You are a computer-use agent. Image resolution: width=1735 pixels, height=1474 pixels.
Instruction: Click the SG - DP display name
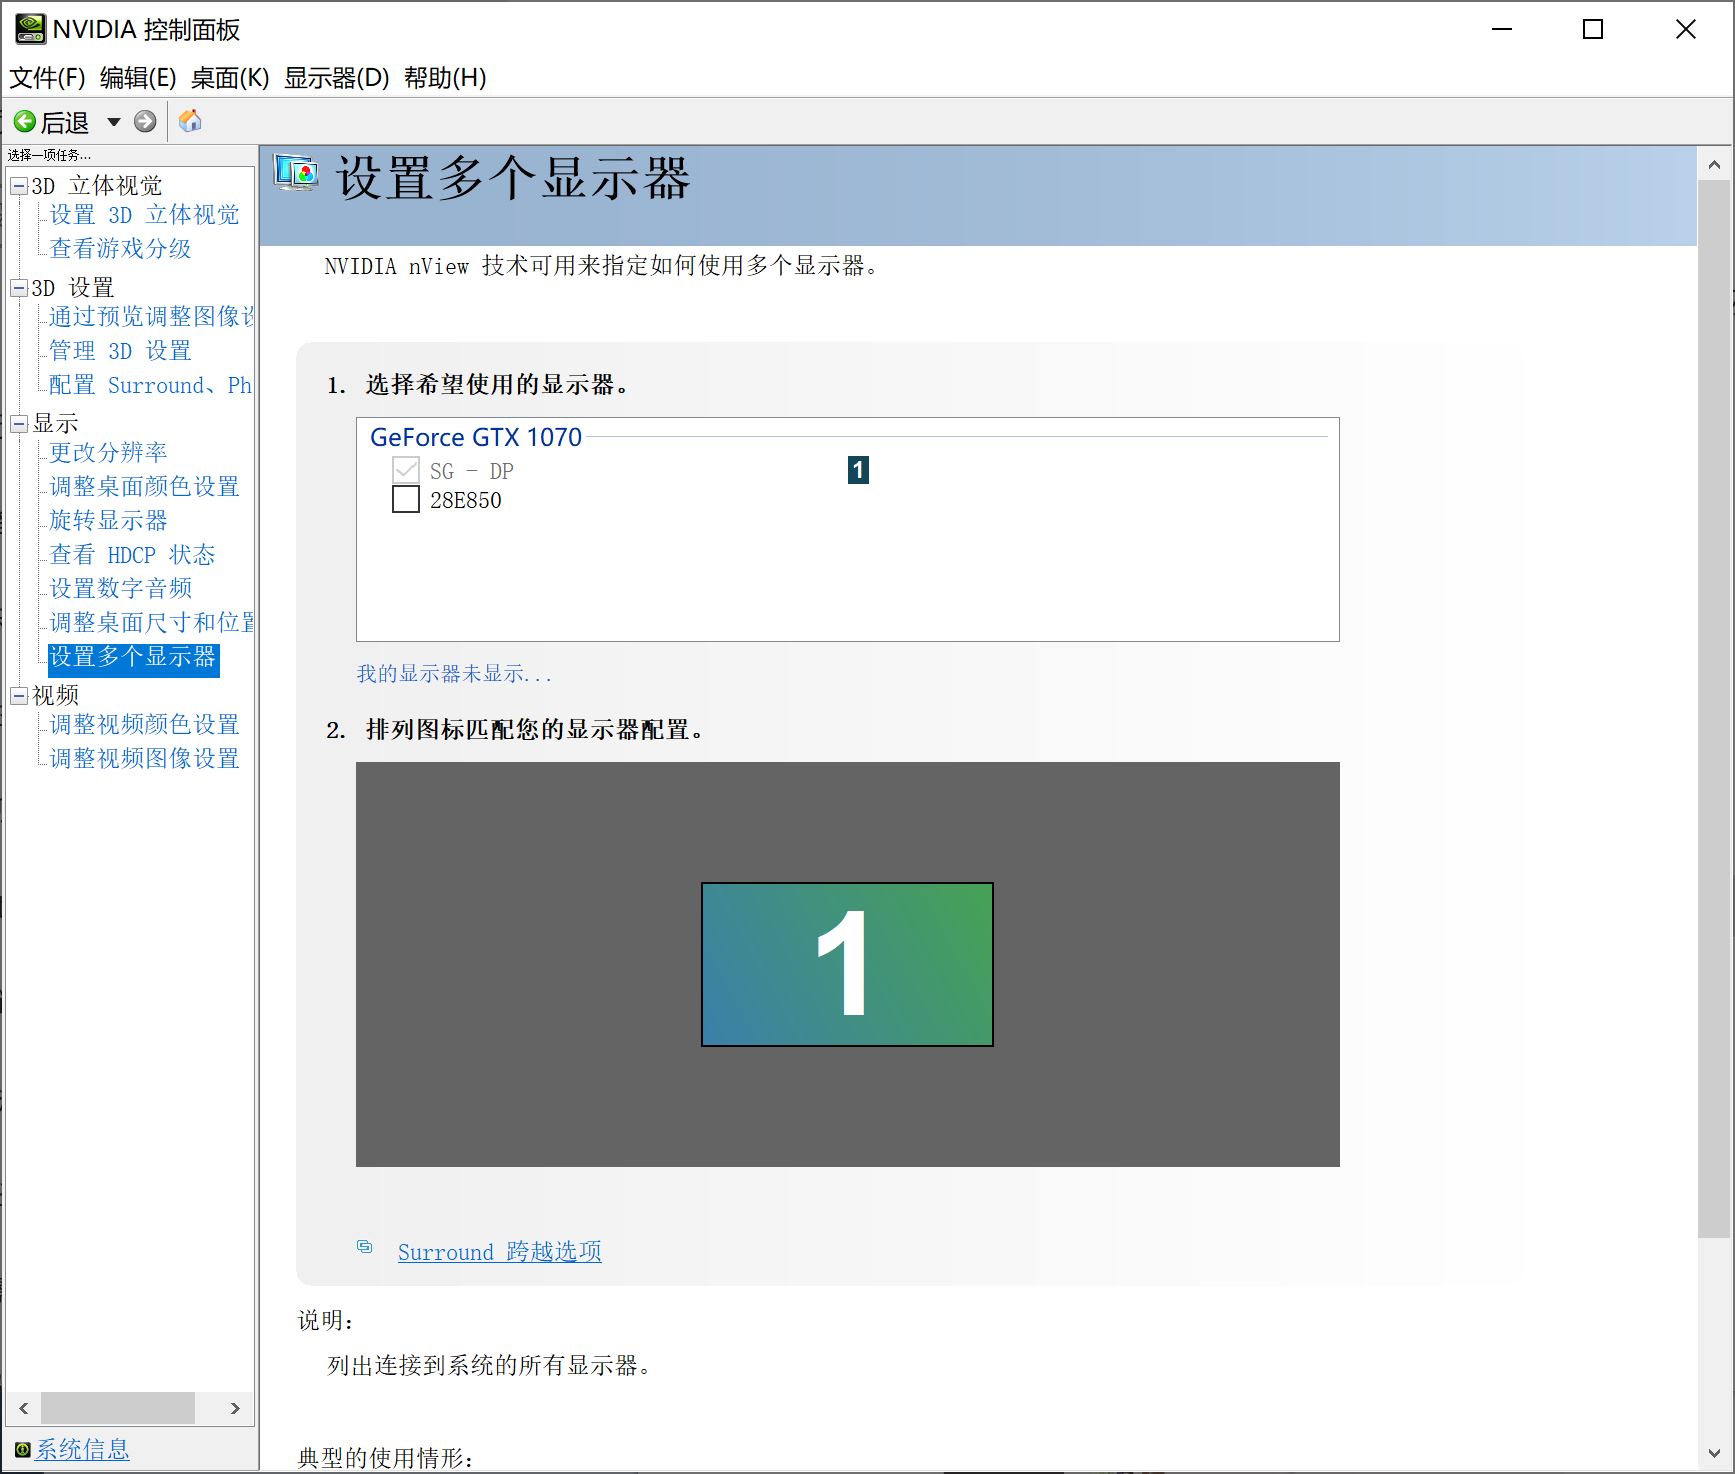point(472,471)
